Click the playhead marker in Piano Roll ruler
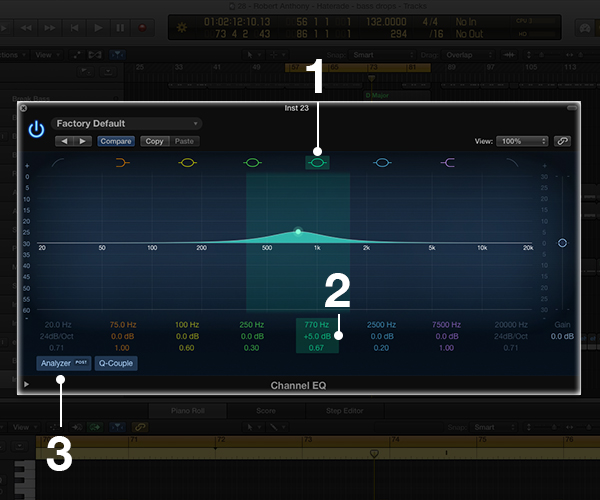Image resolution: width=600 pixels, height=500 pixels. (x=374, y=454)
